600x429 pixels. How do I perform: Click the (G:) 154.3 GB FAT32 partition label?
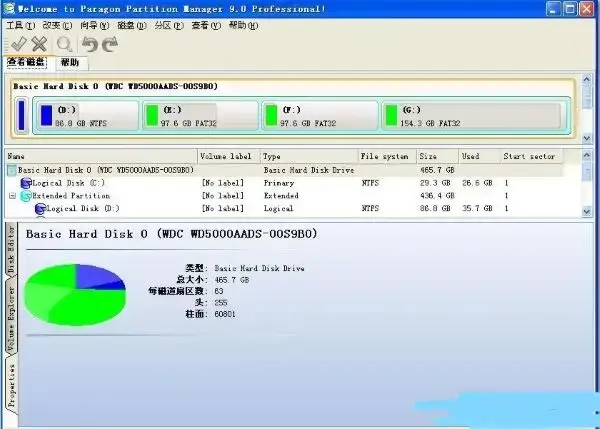(x=430, y=116)
